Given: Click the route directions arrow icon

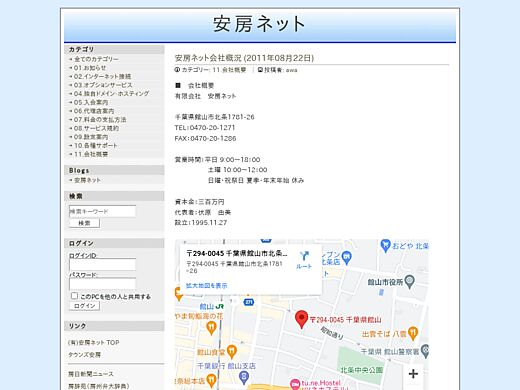Looking at the screenshot, I should [x=304, y=256].
